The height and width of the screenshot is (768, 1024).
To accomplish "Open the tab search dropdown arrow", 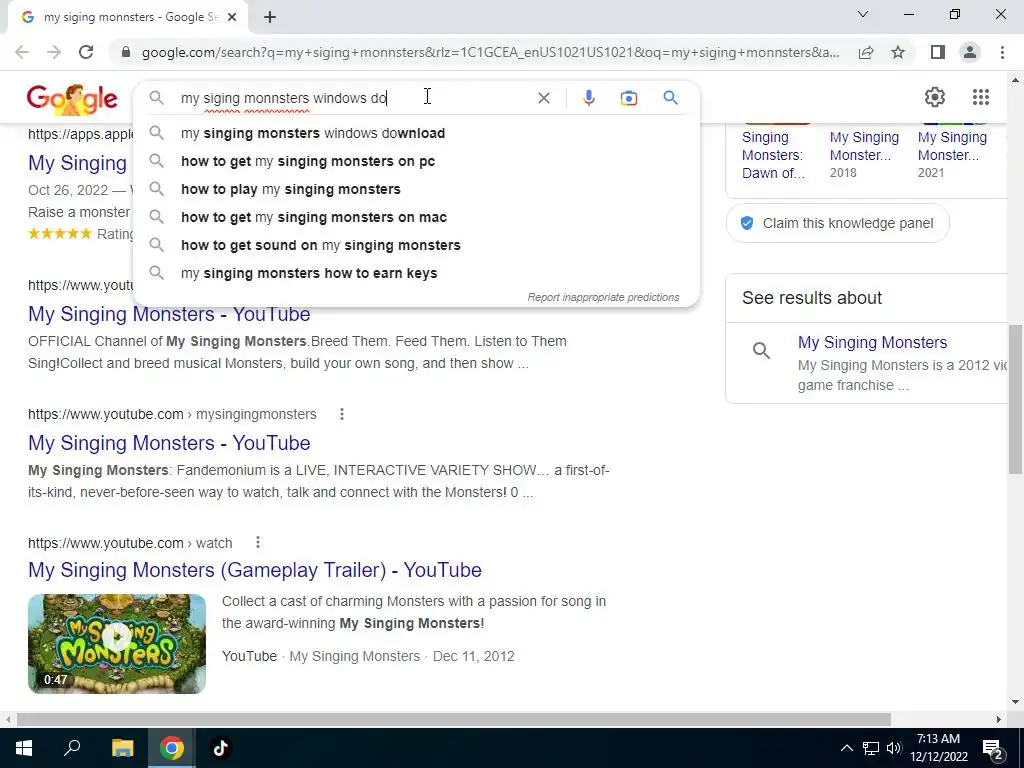I will click(863, 14).
